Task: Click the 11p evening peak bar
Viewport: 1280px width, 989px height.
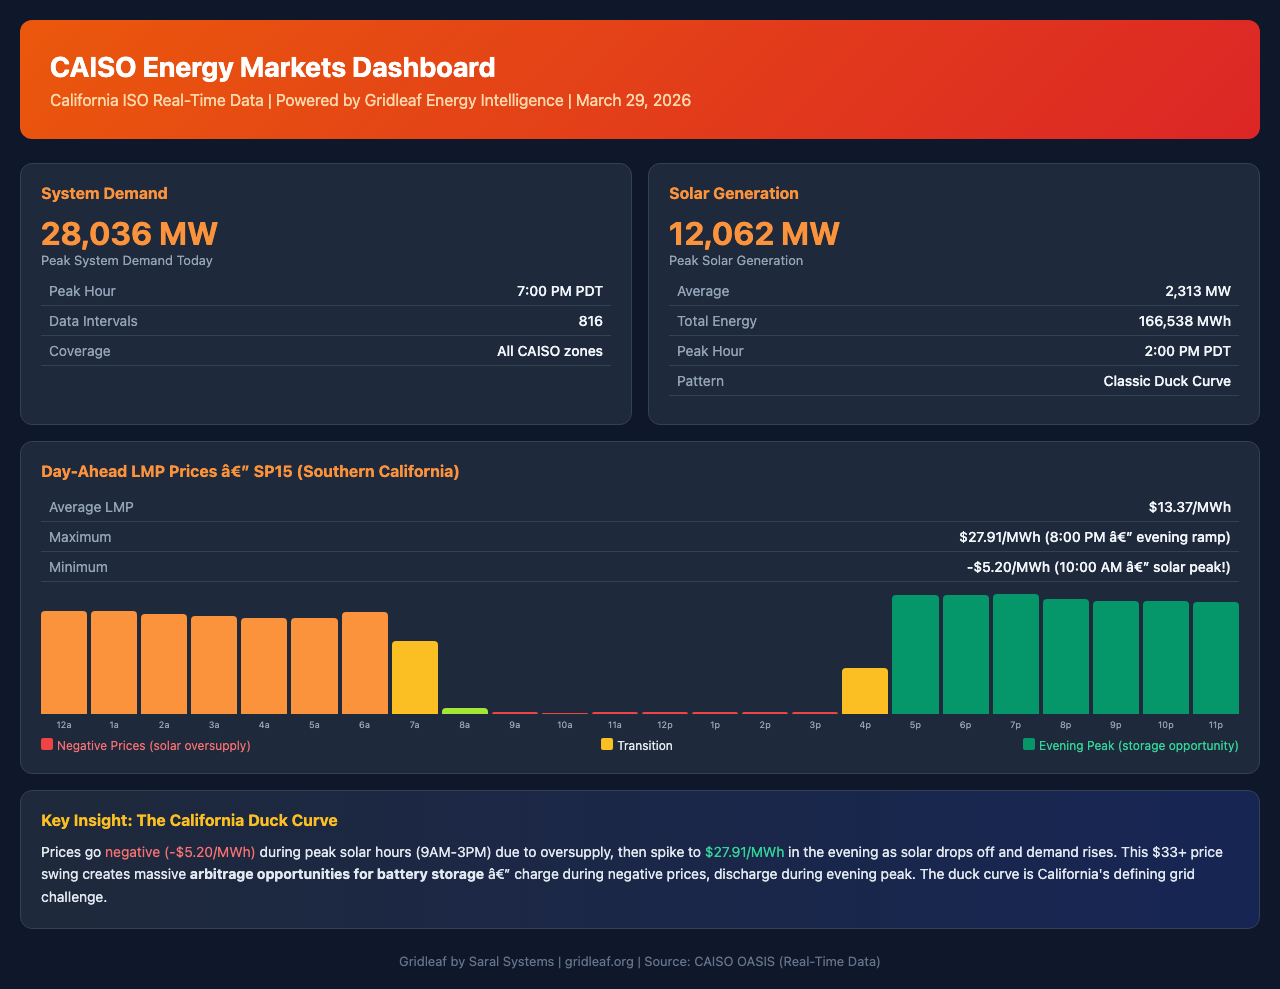Action: (1215, 657)
